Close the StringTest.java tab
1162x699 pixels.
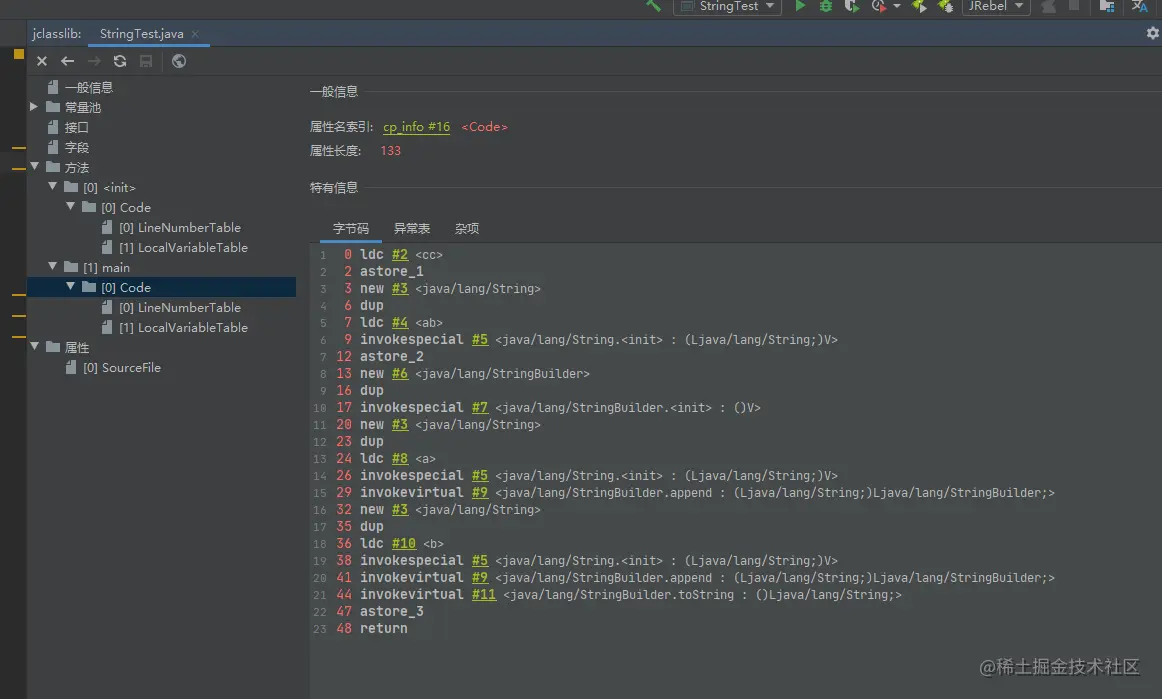(195, 34)
